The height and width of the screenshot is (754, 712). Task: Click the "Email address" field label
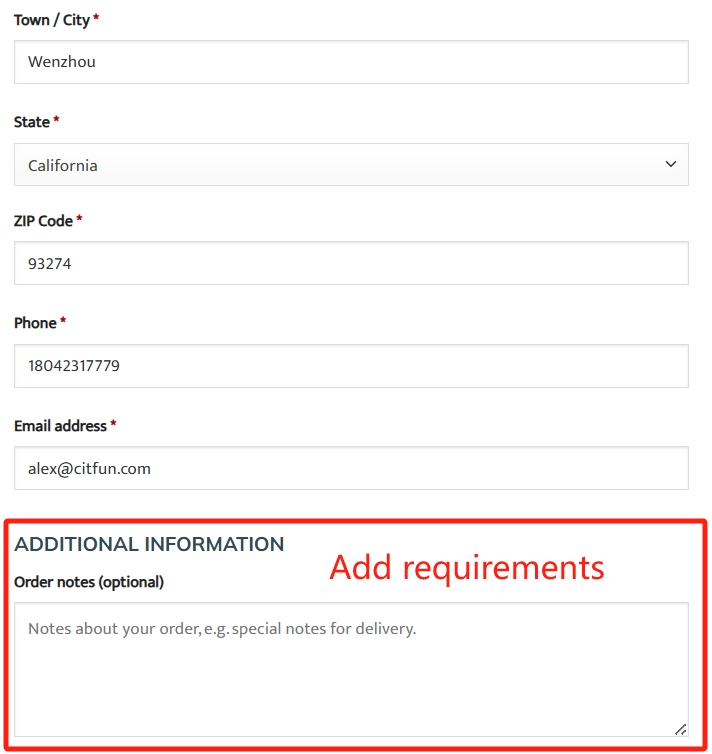click(60, 426)
